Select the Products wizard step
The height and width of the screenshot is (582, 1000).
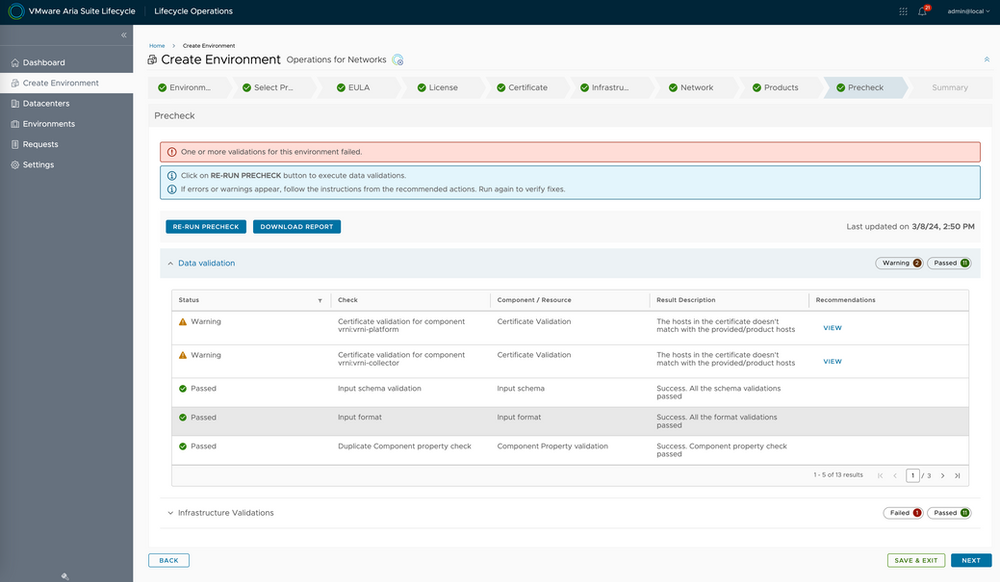780,88
